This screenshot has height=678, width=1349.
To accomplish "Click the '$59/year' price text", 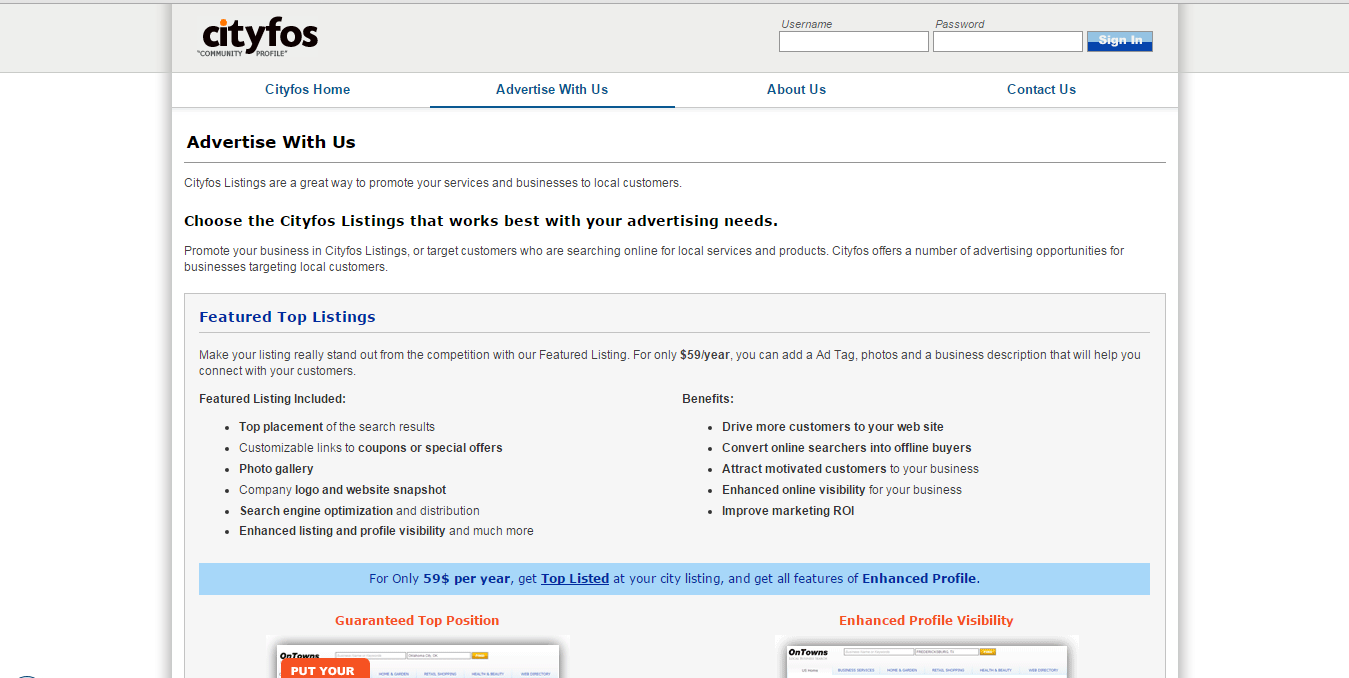I will 705,355.
